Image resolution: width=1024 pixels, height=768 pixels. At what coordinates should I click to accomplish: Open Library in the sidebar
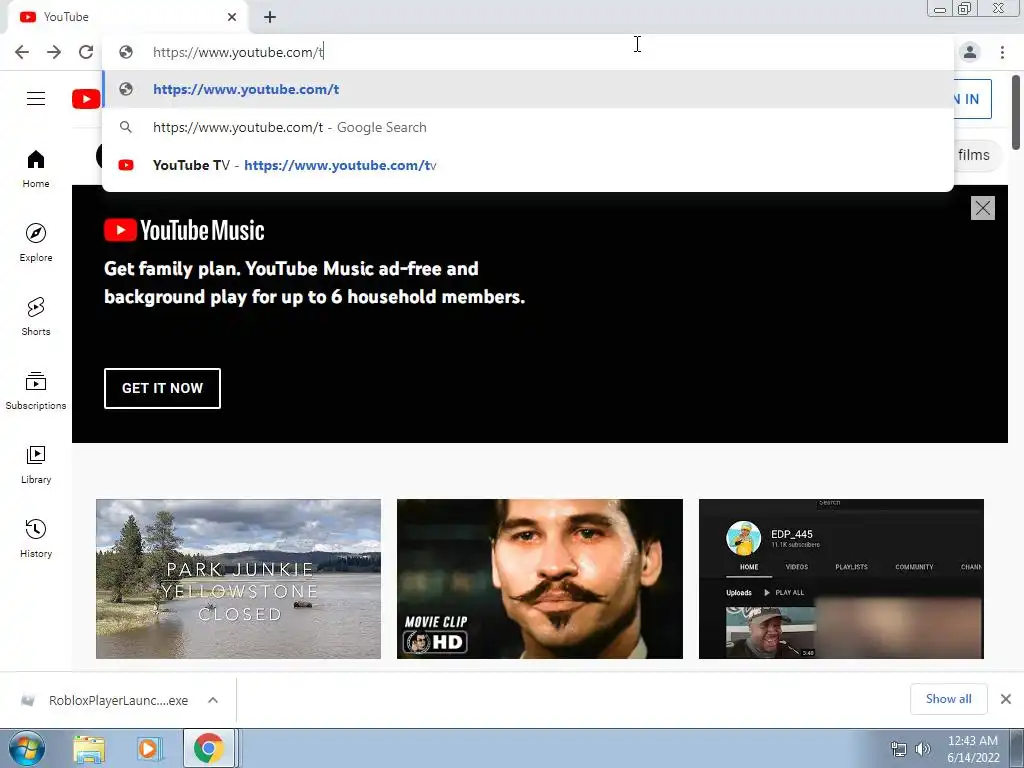click(36, 464)
